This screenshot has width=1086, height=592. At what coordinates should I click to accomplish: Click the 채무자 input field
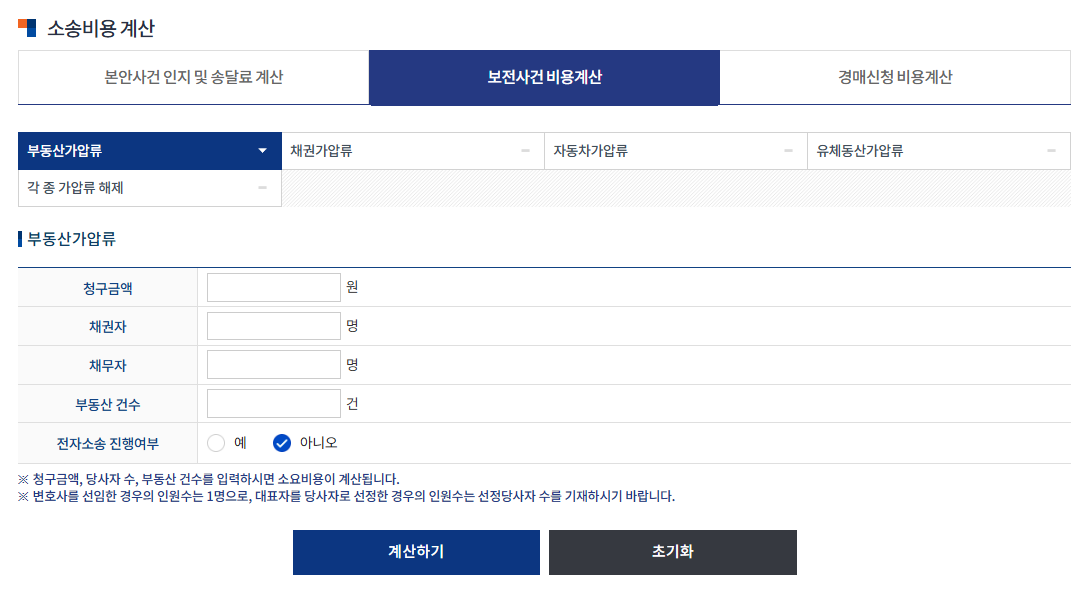point(271,364)
